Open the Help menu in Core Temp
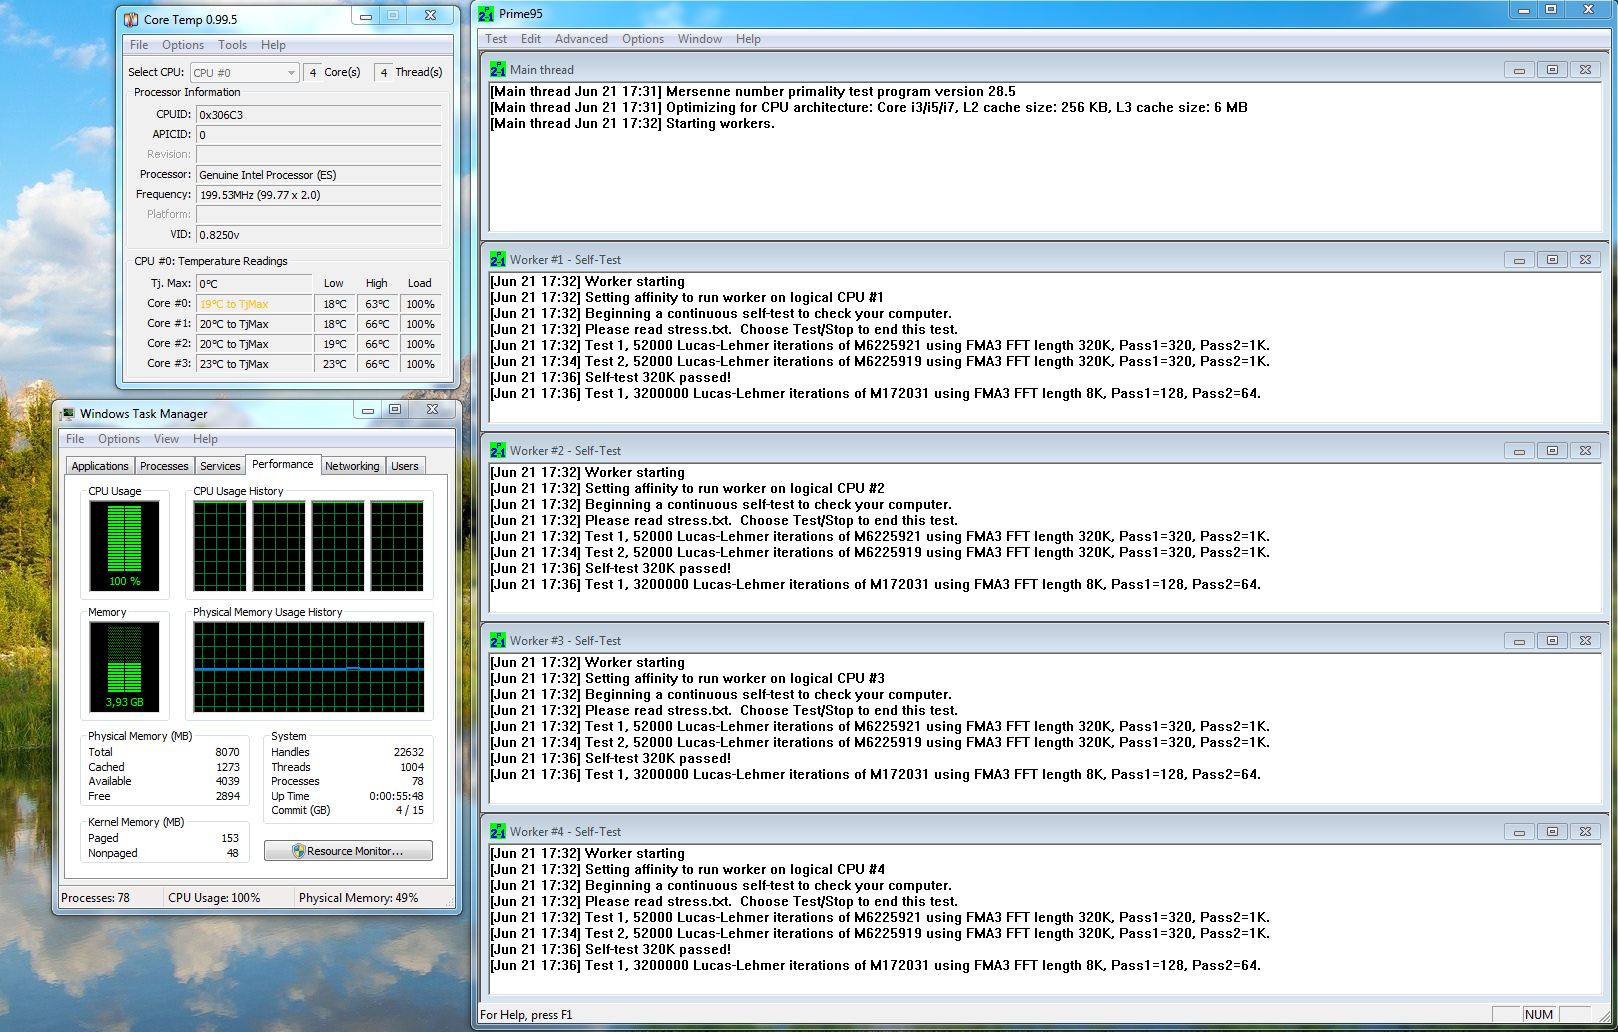Viewport: 1618px width, 1032px height. (x=273, y=45)
